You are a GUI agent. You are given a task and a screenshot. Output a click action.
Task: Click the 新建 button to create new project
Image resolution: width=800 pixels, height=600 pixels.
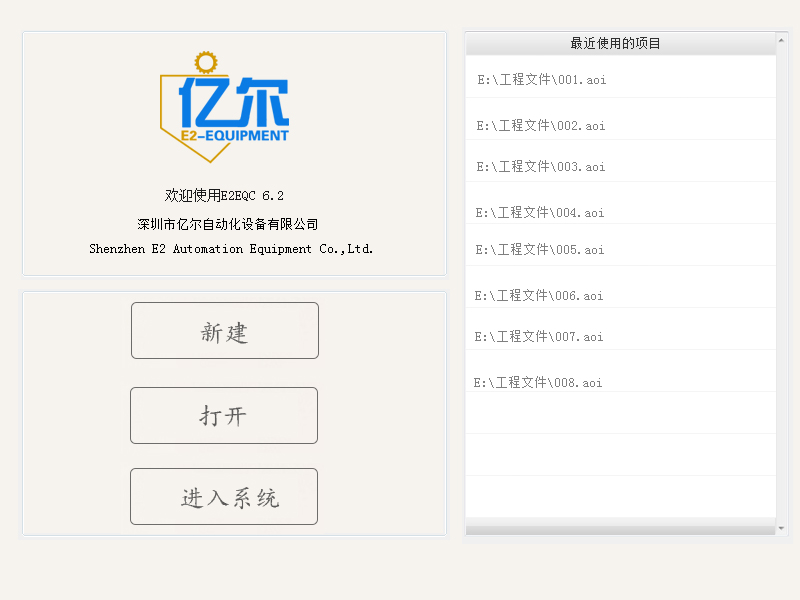coord(224,330)
